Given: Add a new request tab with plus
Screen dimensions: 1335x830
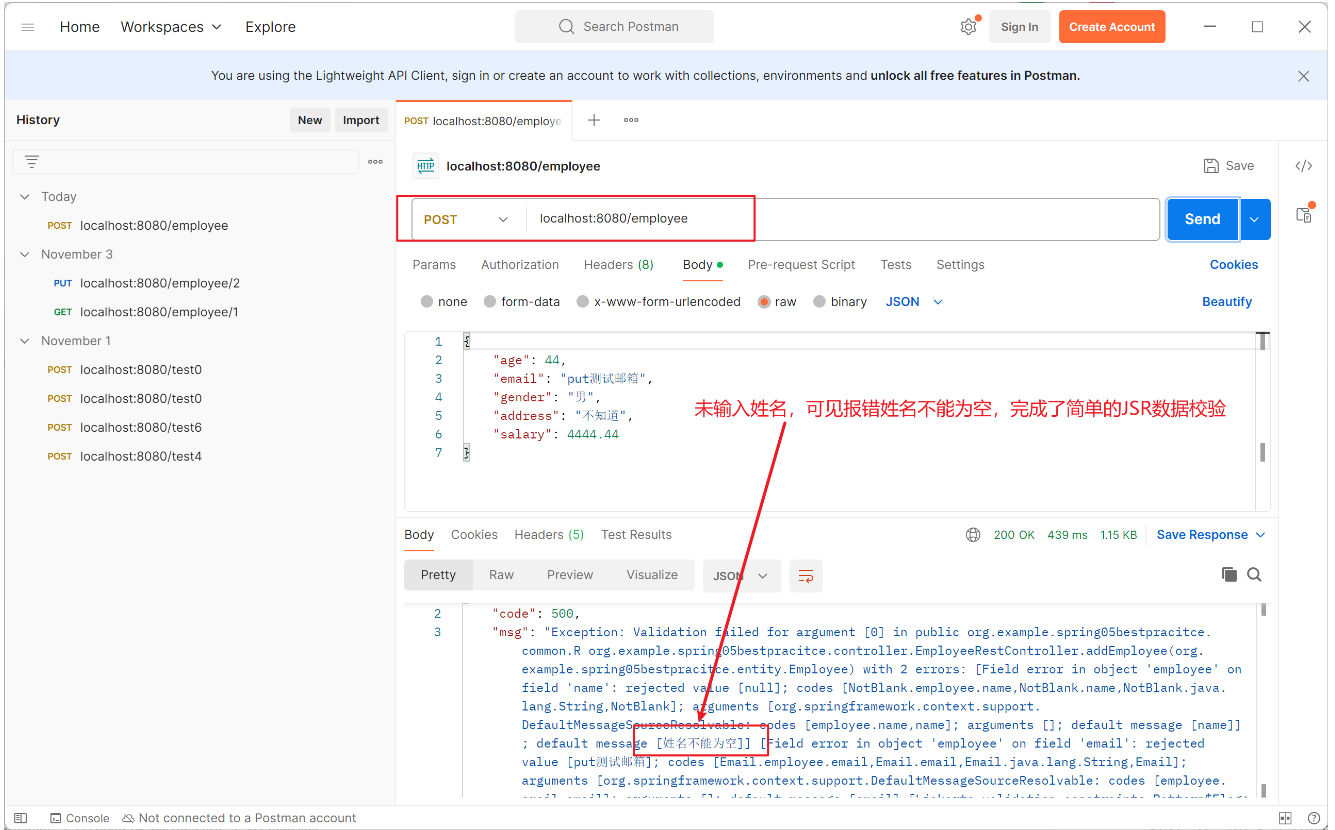Looking at the screenshot, I should pyautogui.click(x=594, y=120).
